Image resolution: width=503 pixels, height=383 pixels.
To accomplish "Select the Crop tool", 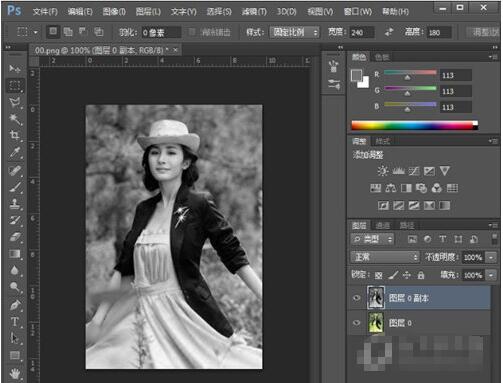I will pos(15,135).
